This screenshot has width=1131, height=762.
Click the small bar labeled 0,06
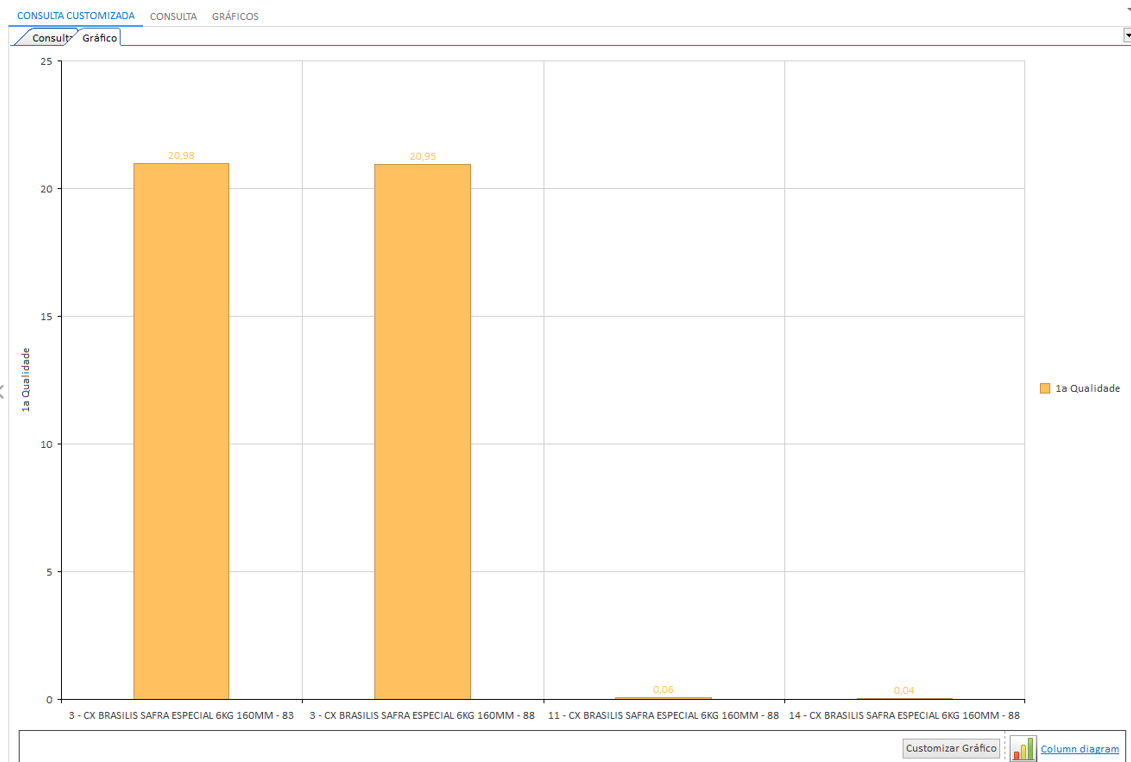[x=663, y=698]
